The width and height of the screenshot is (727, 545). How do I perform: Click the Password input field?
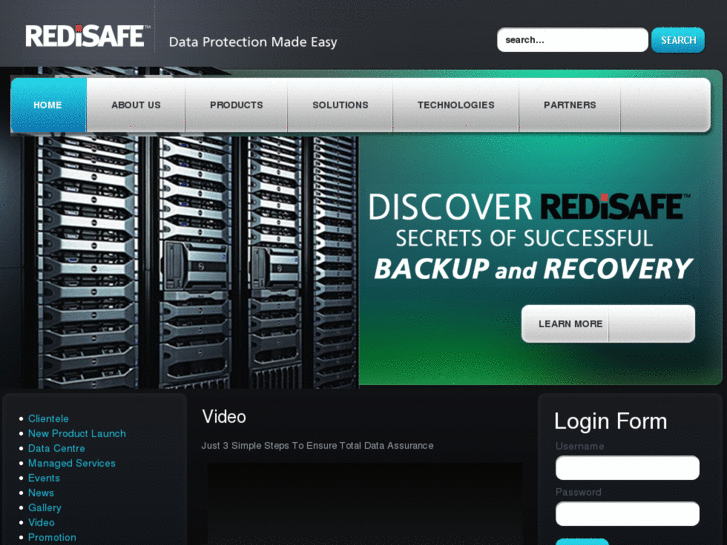(x=627, y=513)
